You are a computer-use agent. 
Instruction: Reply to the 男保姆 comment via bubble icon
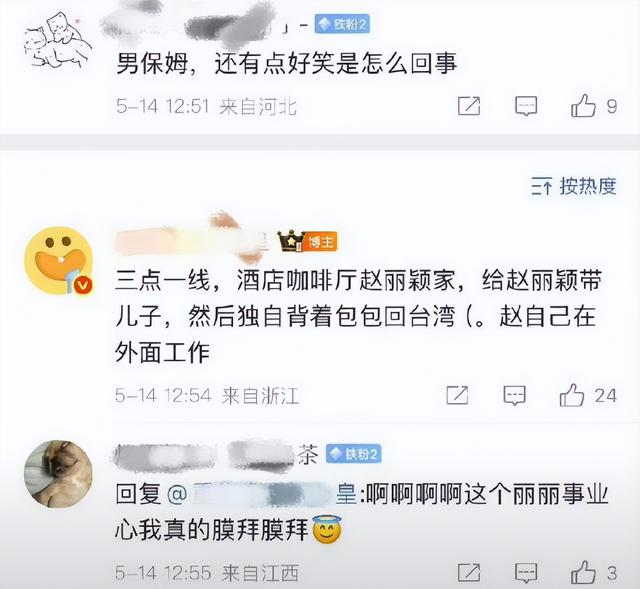tap(526, 106)
